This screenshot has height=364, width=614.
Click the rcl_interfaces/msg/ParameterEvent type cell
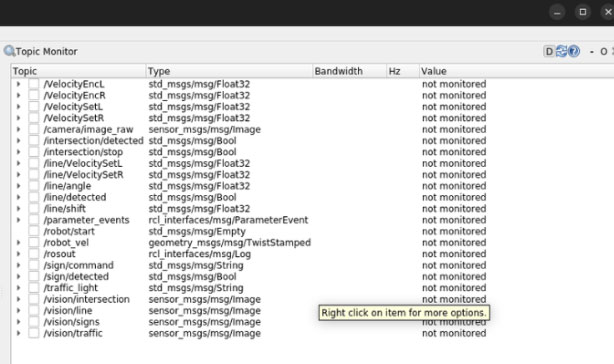point(228,220)
